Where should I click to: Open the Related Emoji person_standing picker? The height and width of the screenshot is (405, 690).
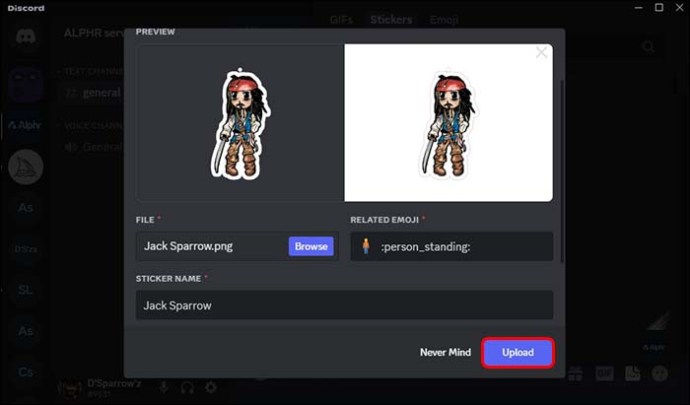coord(451,246)
